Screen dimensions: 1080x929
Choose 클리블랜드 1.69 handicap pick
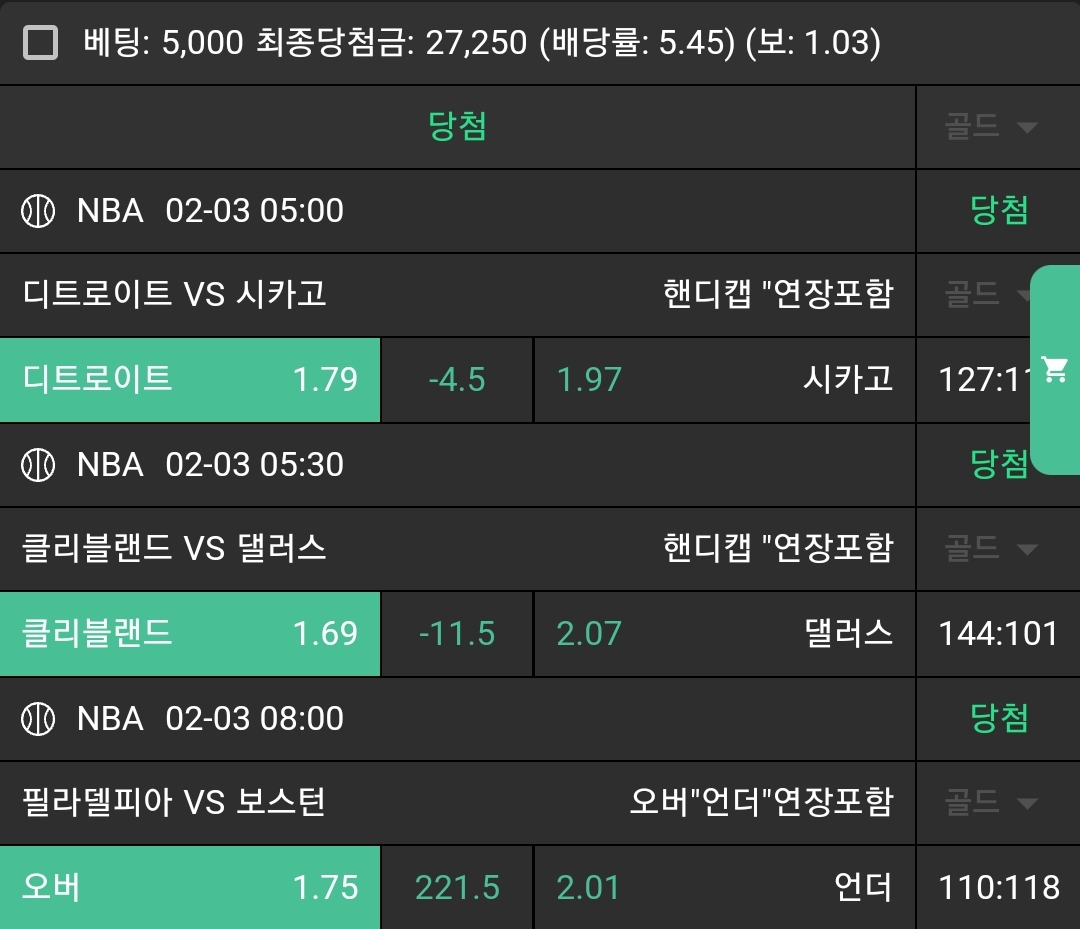[x=190, y=634]
